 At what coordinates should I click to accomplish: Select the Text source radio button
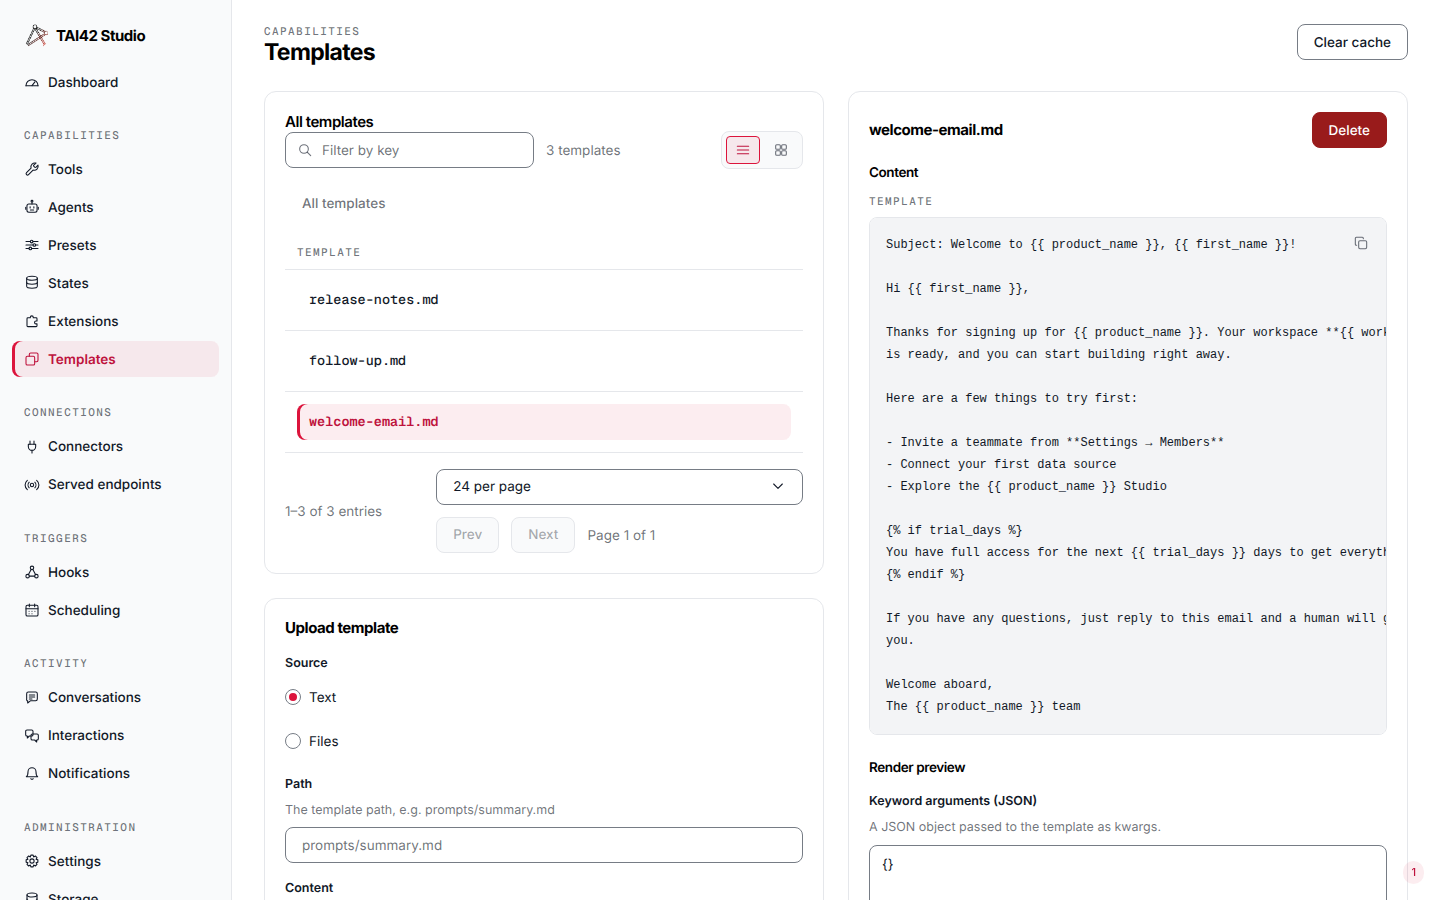(x=293, y=697)
